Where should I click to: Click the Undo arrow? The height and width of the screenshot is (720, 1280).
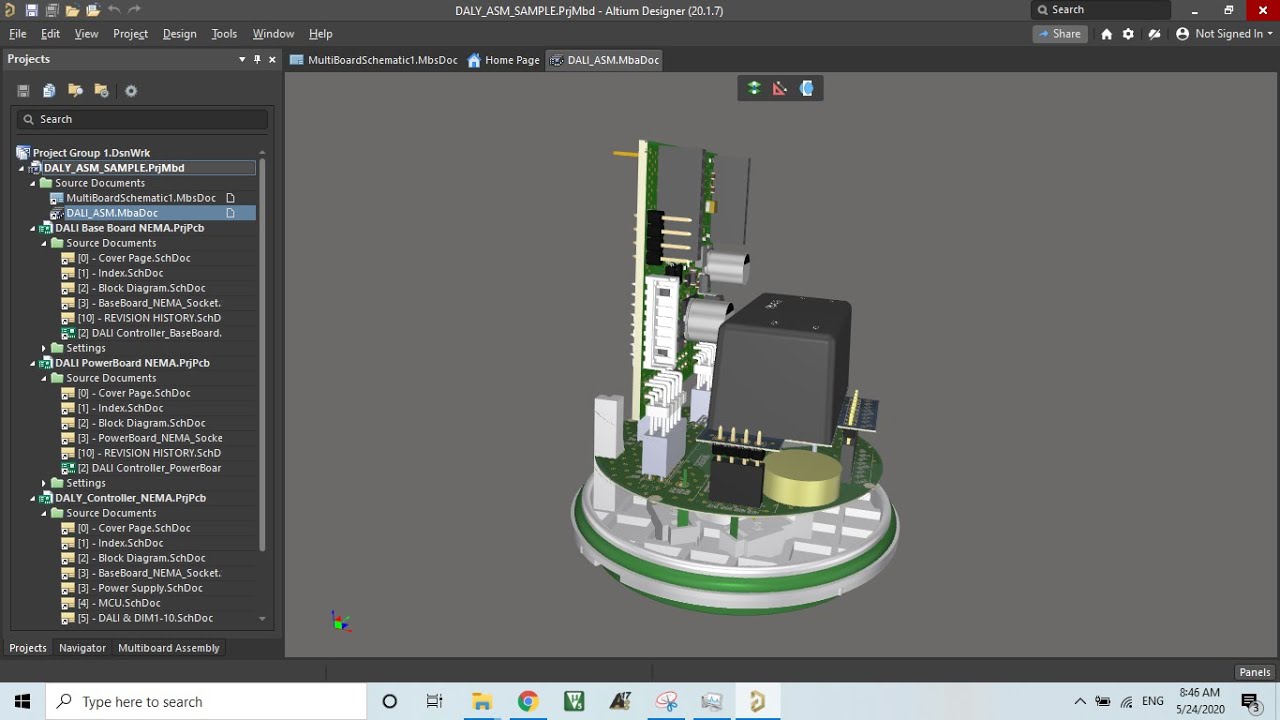(x=114, y=10)
